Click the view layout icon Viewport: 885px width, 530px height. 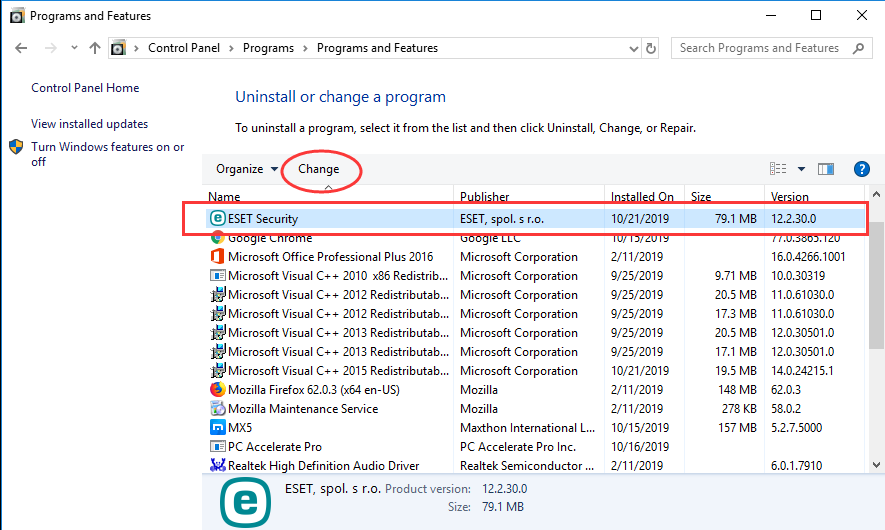point(778,168)
